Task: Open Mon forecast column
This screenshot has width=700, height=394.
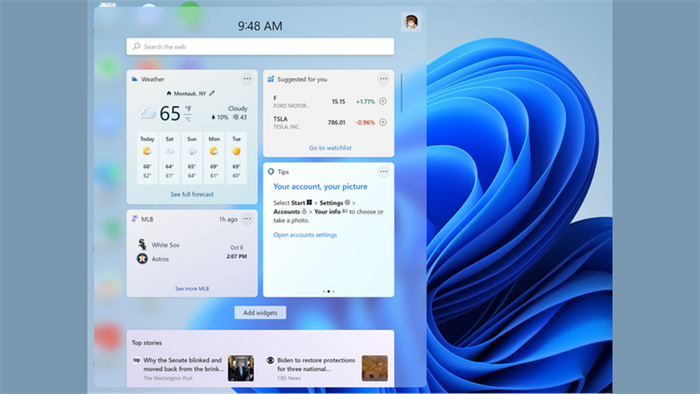Action: point(214,158)
